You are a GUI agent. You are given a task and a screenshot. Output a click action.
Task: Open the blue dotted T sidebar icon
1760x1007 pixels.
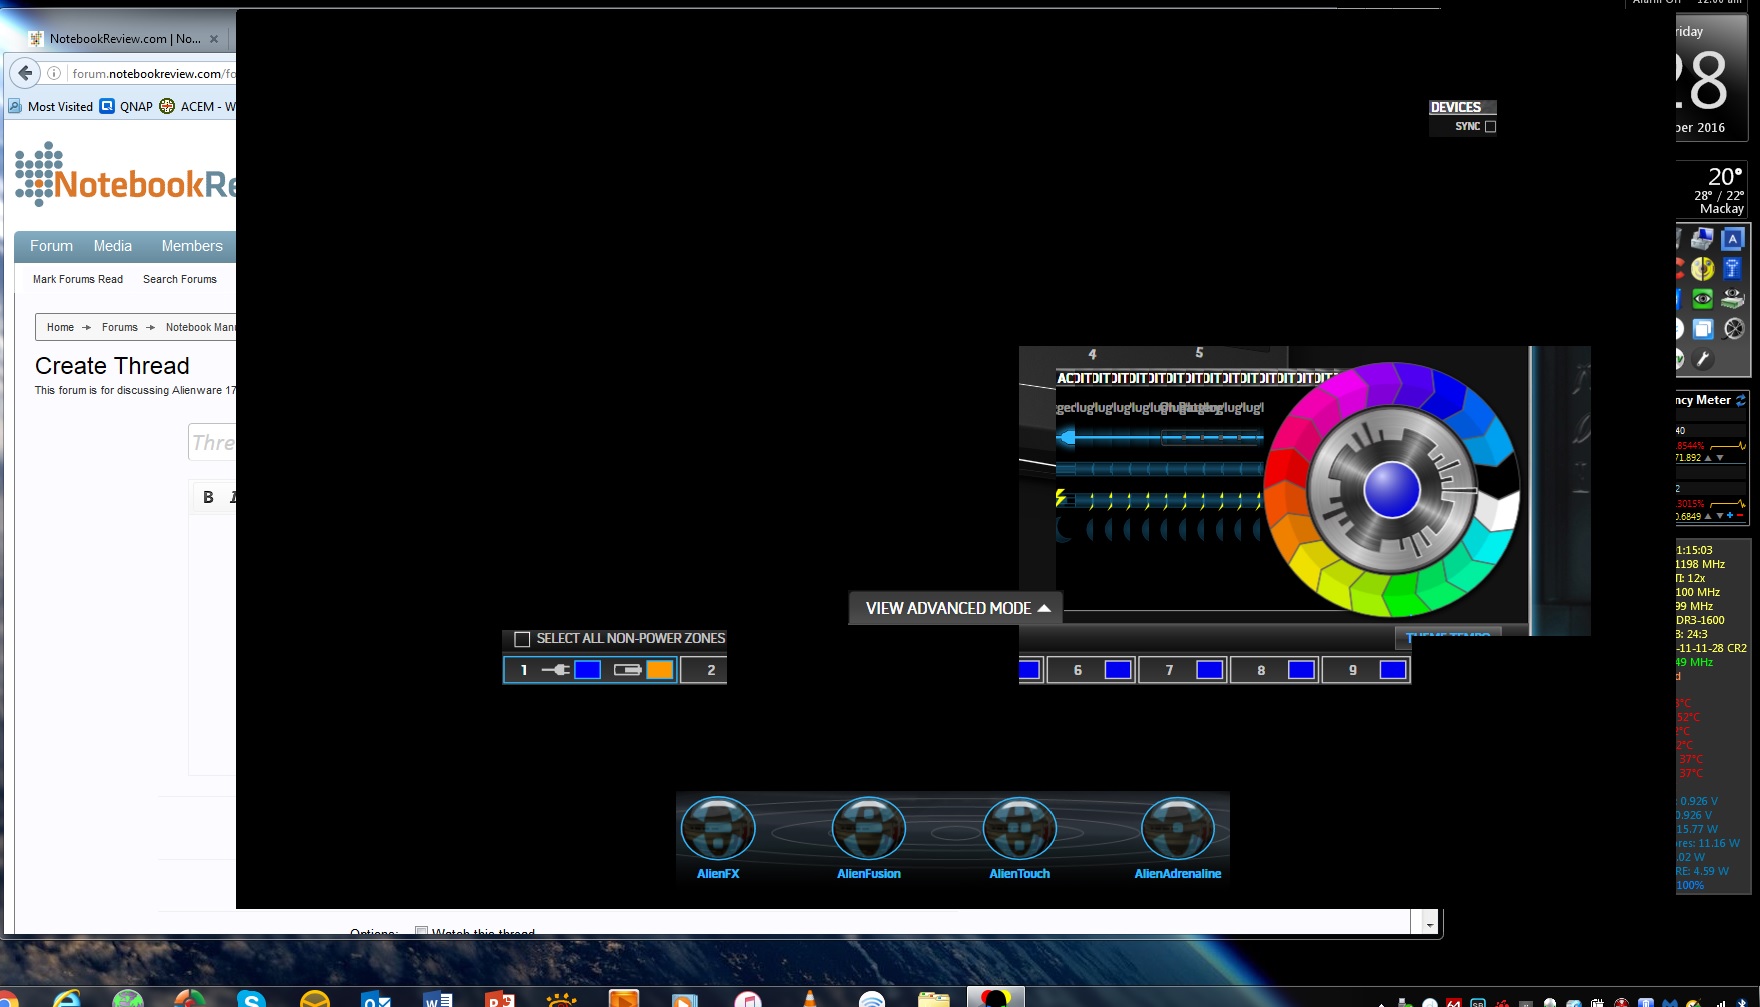coord(1733,269)
